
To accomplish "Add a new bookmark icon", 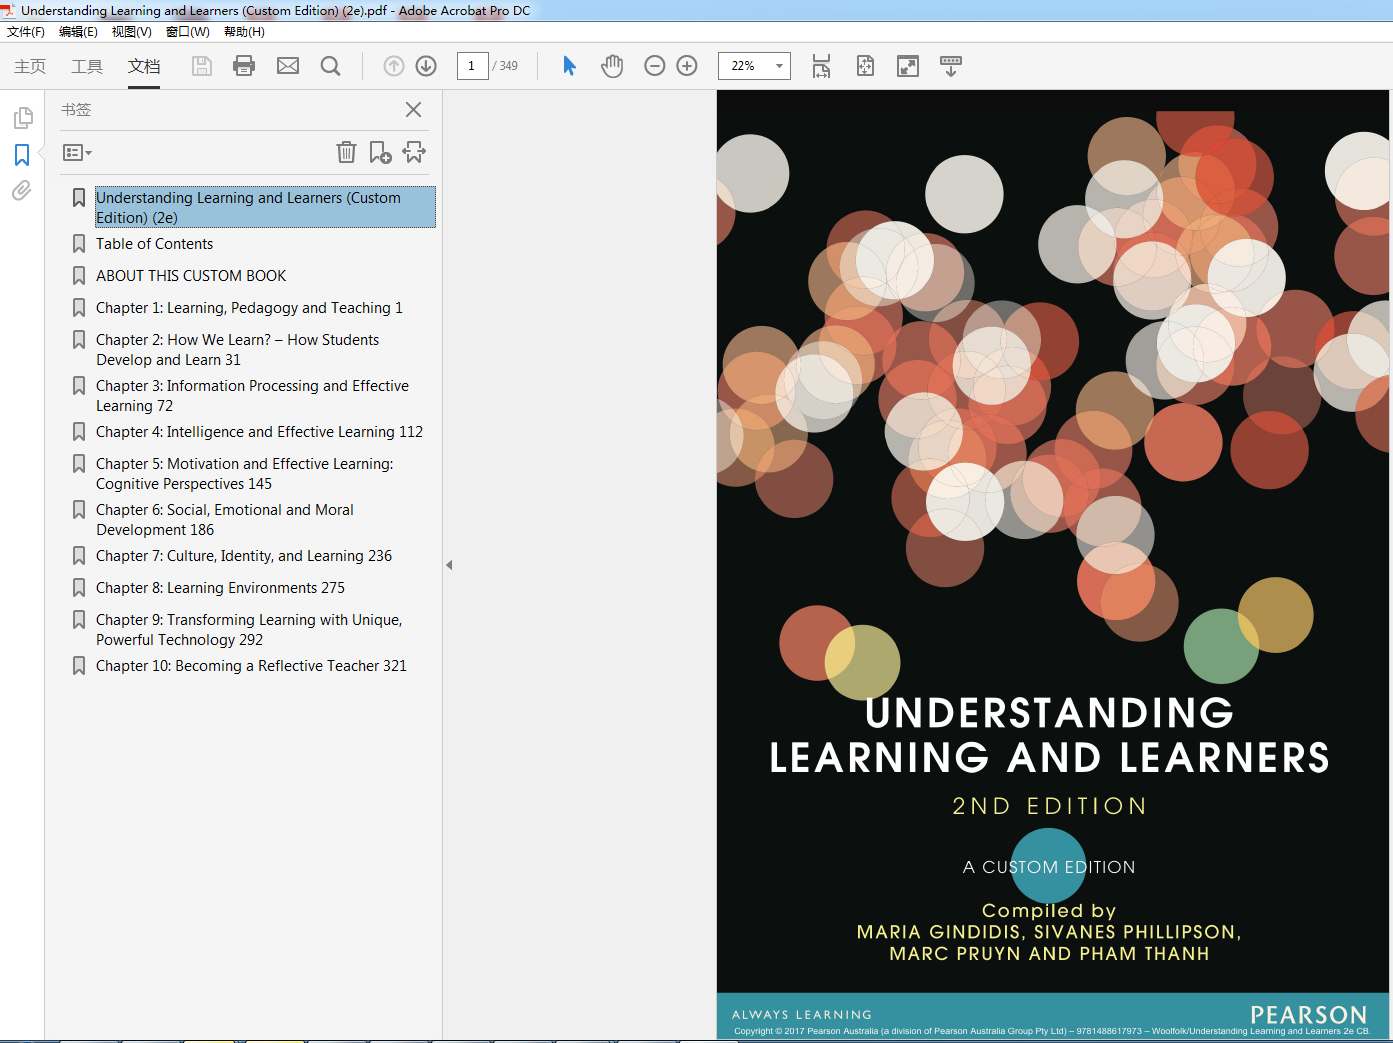I will (x=380, y=152).
